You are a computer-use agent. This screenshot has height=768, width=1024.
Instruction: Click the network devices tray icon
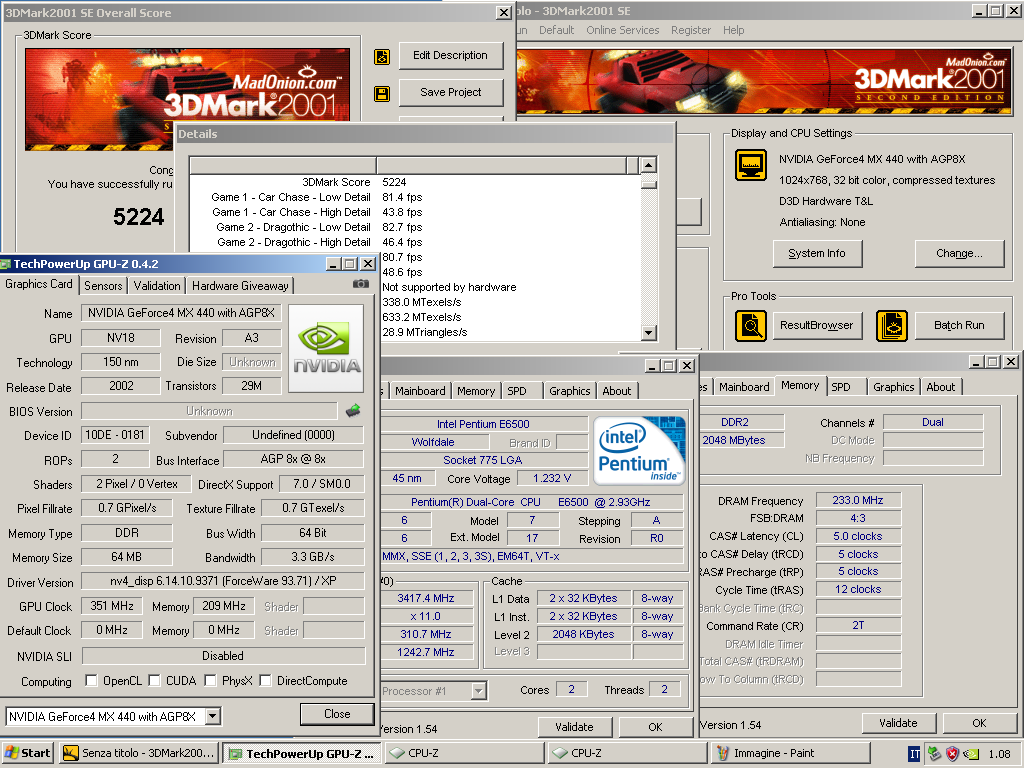click(935, 754)
